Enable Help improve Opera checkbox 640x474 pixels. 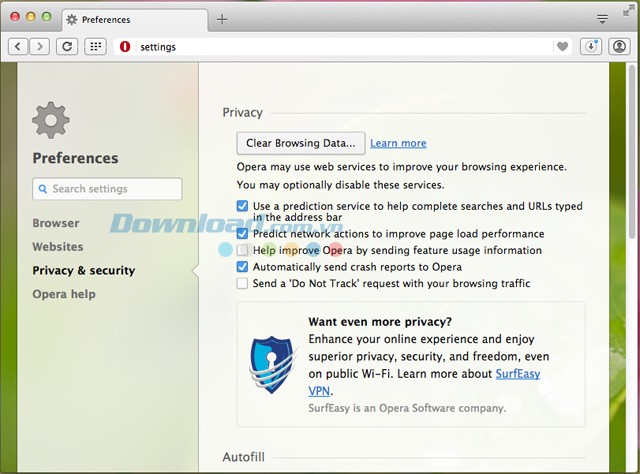(x=243, y=250)
